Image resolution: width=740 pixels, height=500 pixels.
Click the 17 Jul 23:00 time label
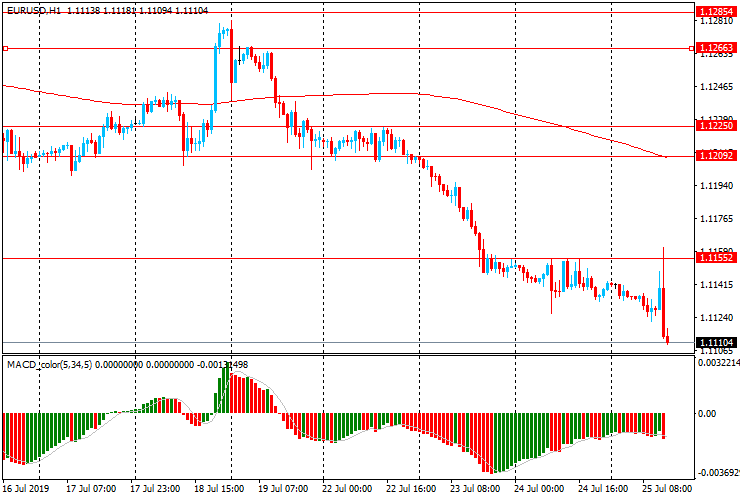(155, 488)
